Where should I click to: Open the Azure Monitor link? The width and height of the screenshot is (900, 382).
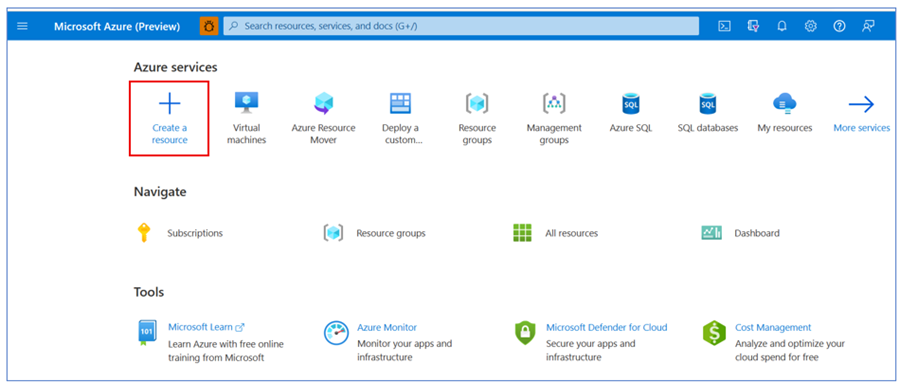[x=387, y=328]
